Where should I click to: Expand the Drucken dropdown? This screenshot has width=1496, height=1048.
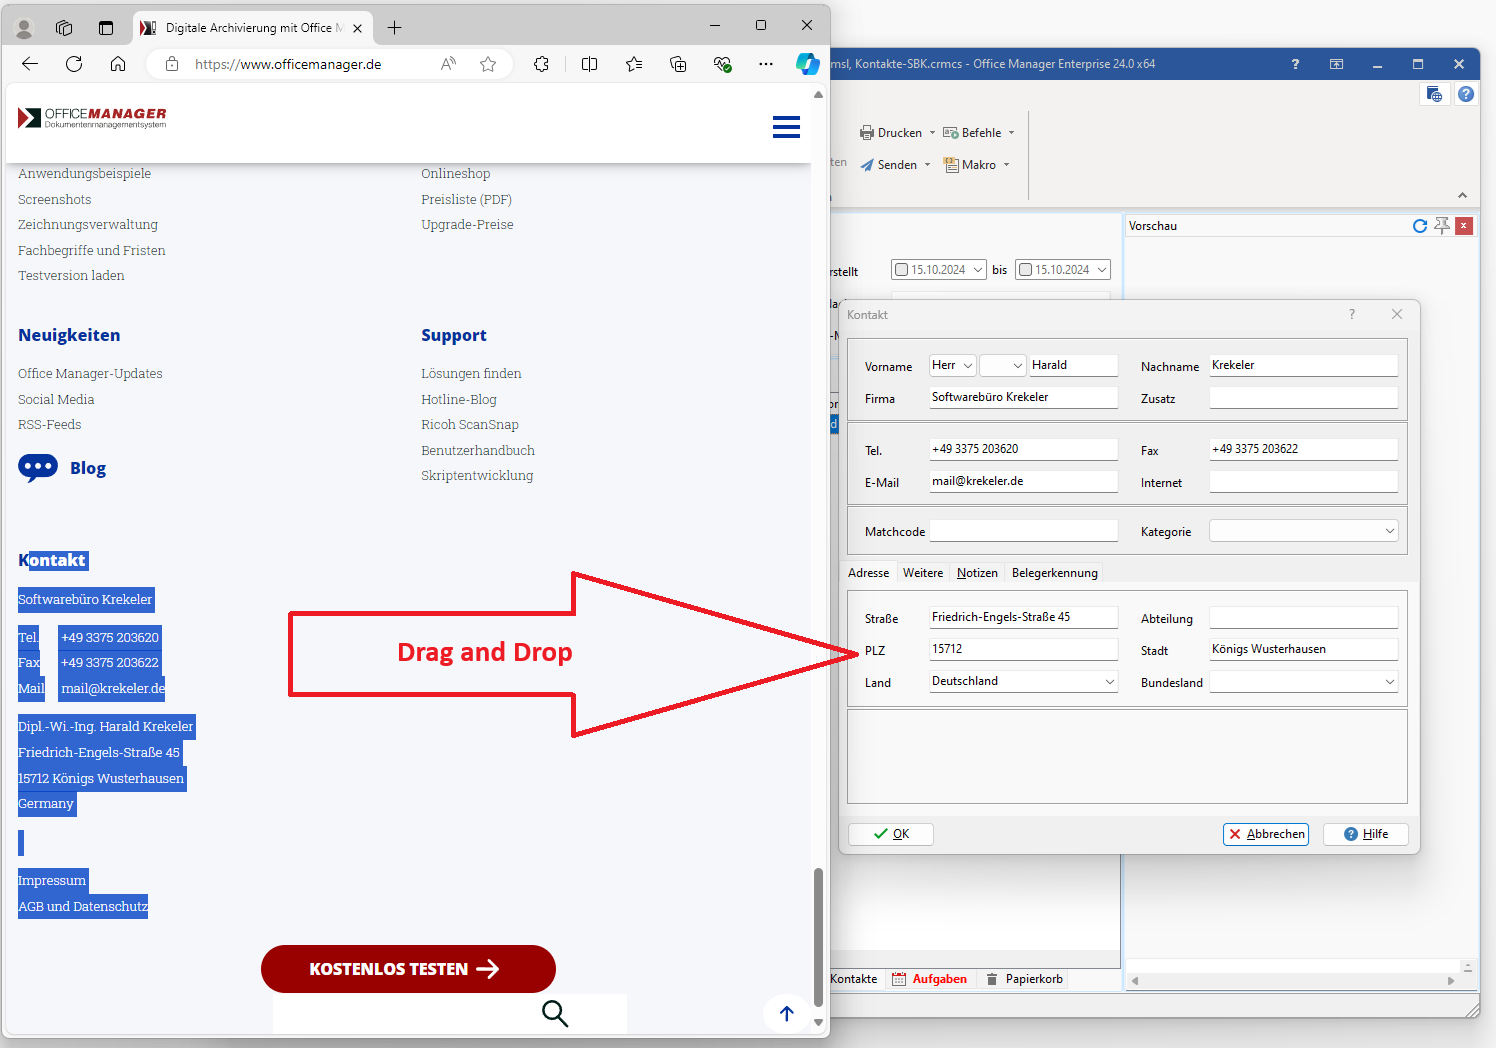(x=932, y=133)
